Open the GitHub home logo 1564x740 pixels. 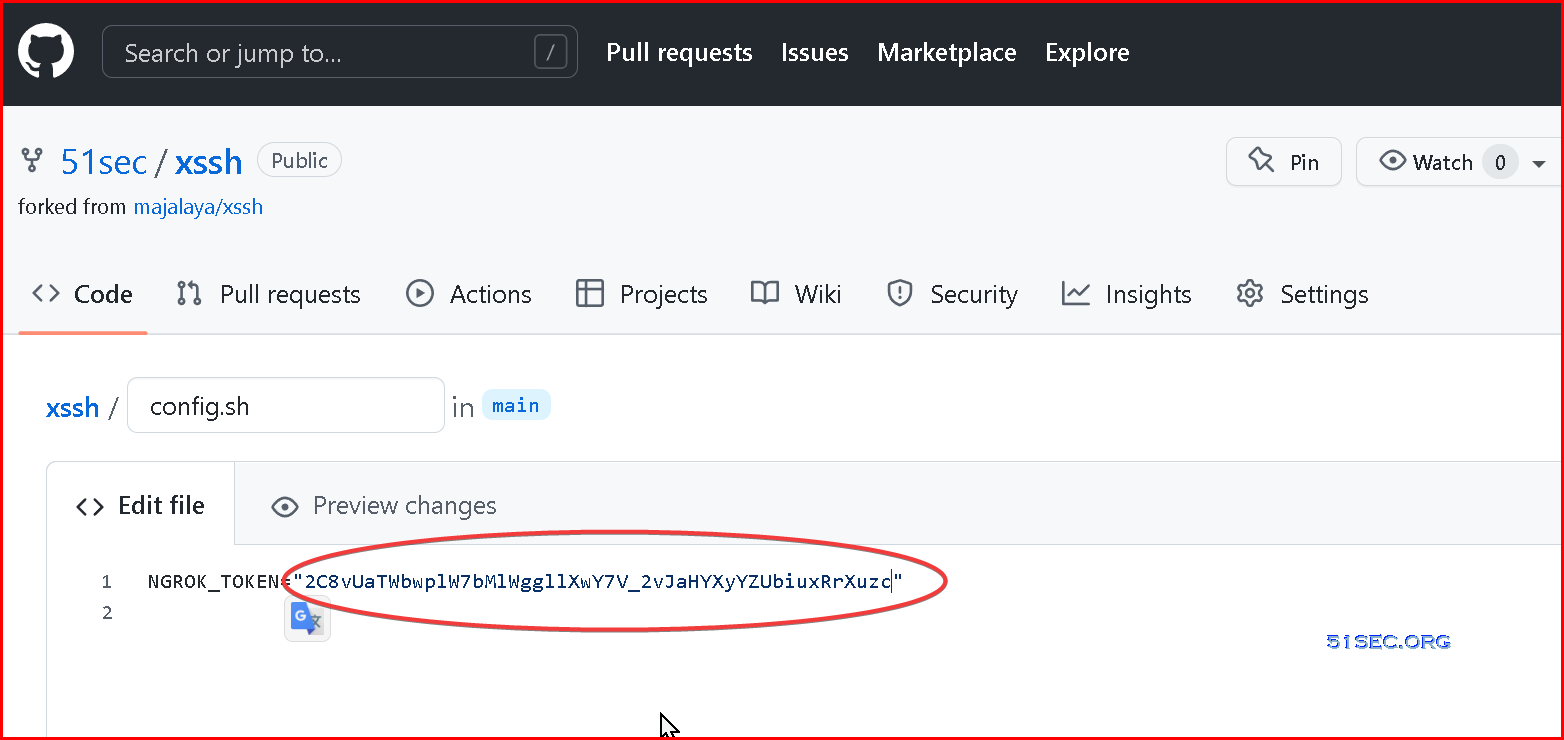46,52
